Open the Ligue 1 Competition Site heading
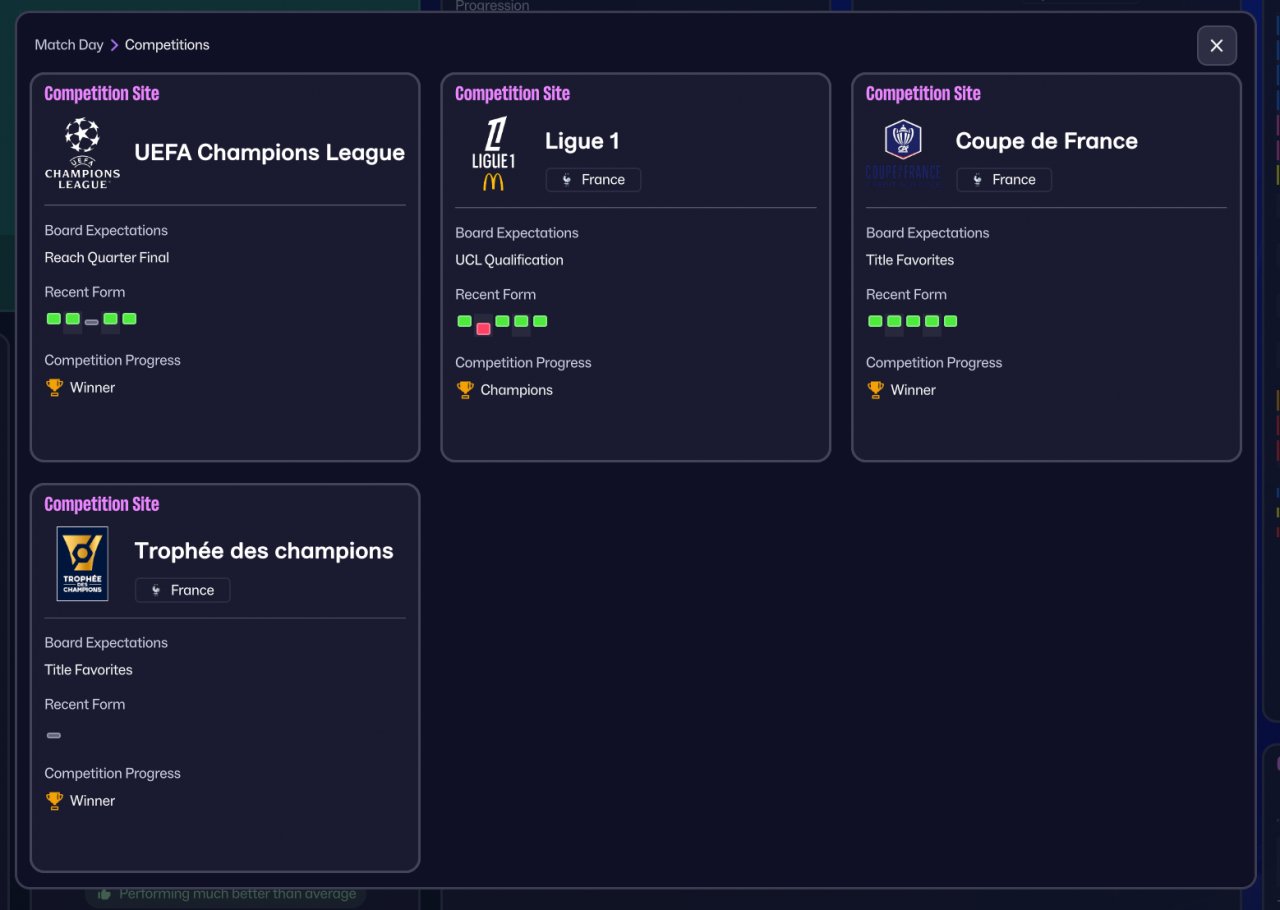Viewport: 1280px width, 910px height. coord(512,94)
